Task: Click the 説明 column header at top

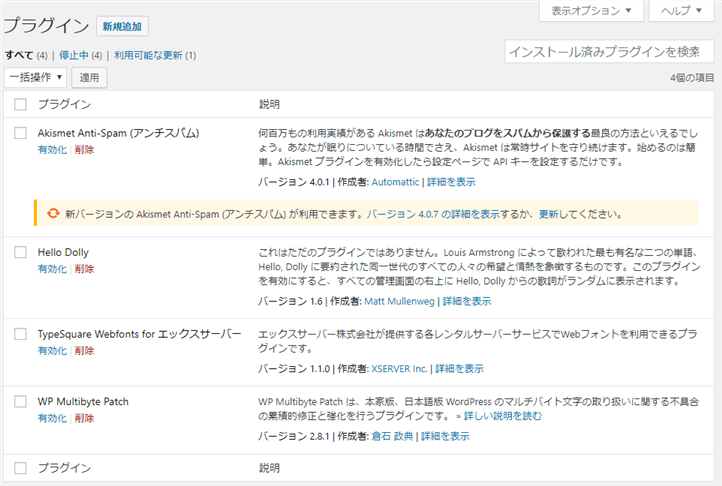Action: click(x=269, y=104)
